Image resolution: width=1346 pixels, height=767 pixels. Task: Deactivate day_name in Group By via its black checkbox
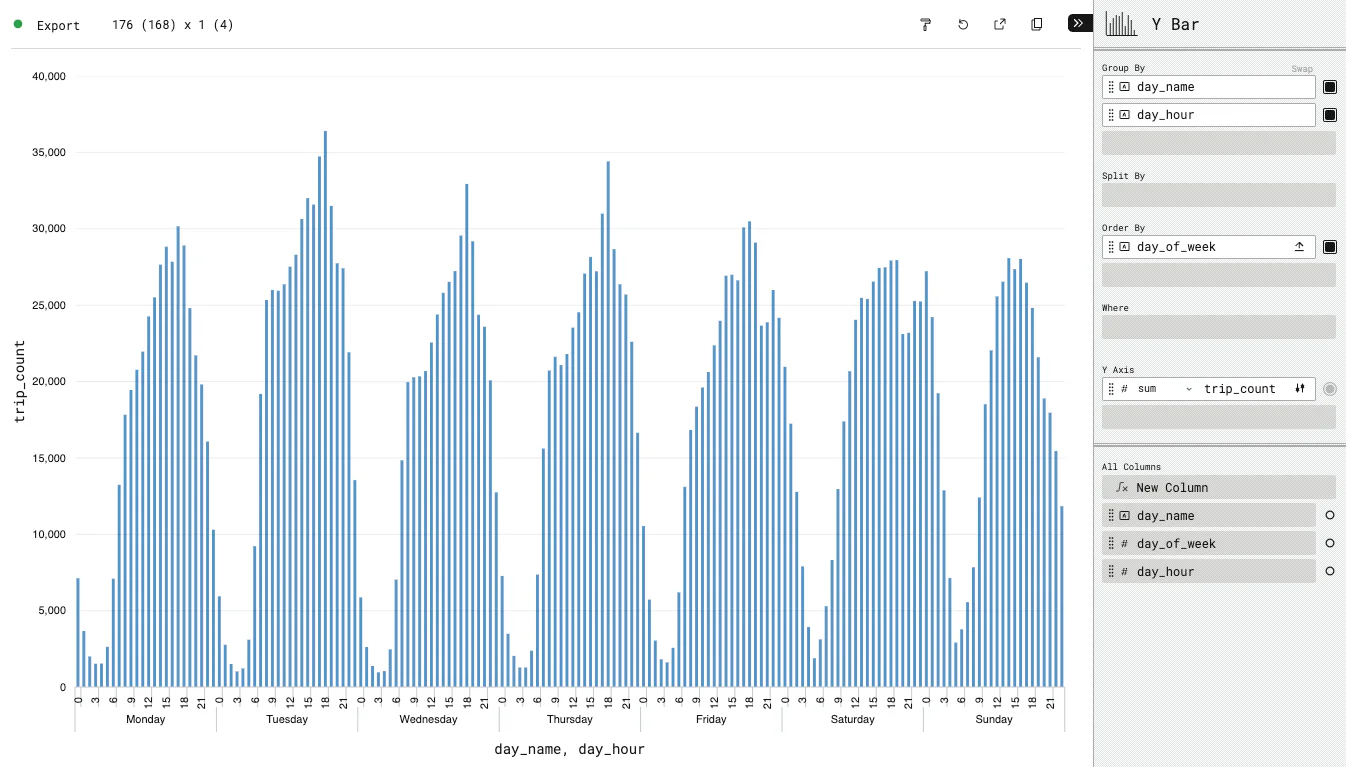[x=1330, y=87]
